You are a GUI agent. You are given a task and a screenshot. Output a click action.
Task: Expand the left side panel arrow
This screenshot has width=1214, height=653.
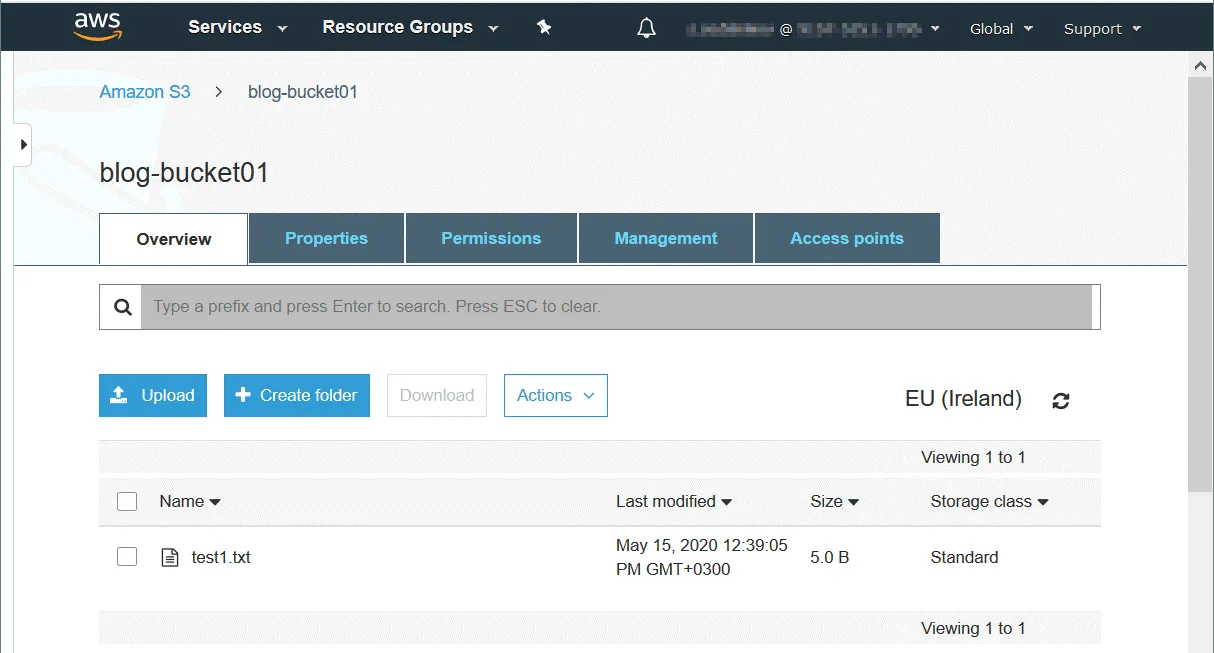coord(23,145)
